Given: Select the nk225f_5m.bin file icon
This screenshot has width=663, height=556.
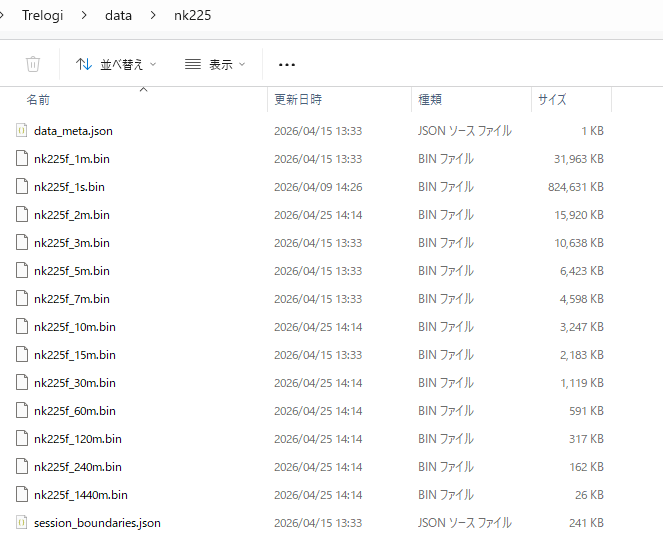Looking at the screenshot, I should (22, 271).
